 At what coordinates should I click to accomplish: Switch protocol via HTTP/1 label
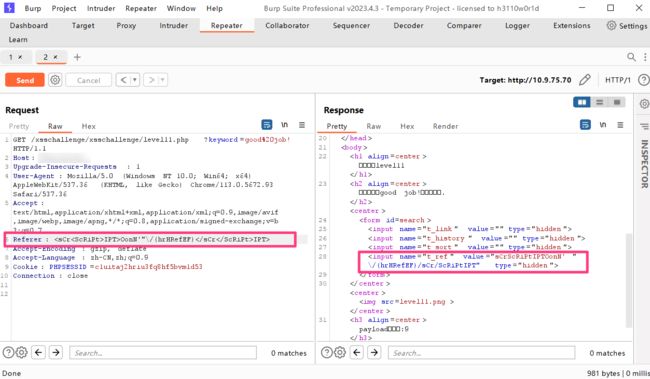click(x=618, y=80)
